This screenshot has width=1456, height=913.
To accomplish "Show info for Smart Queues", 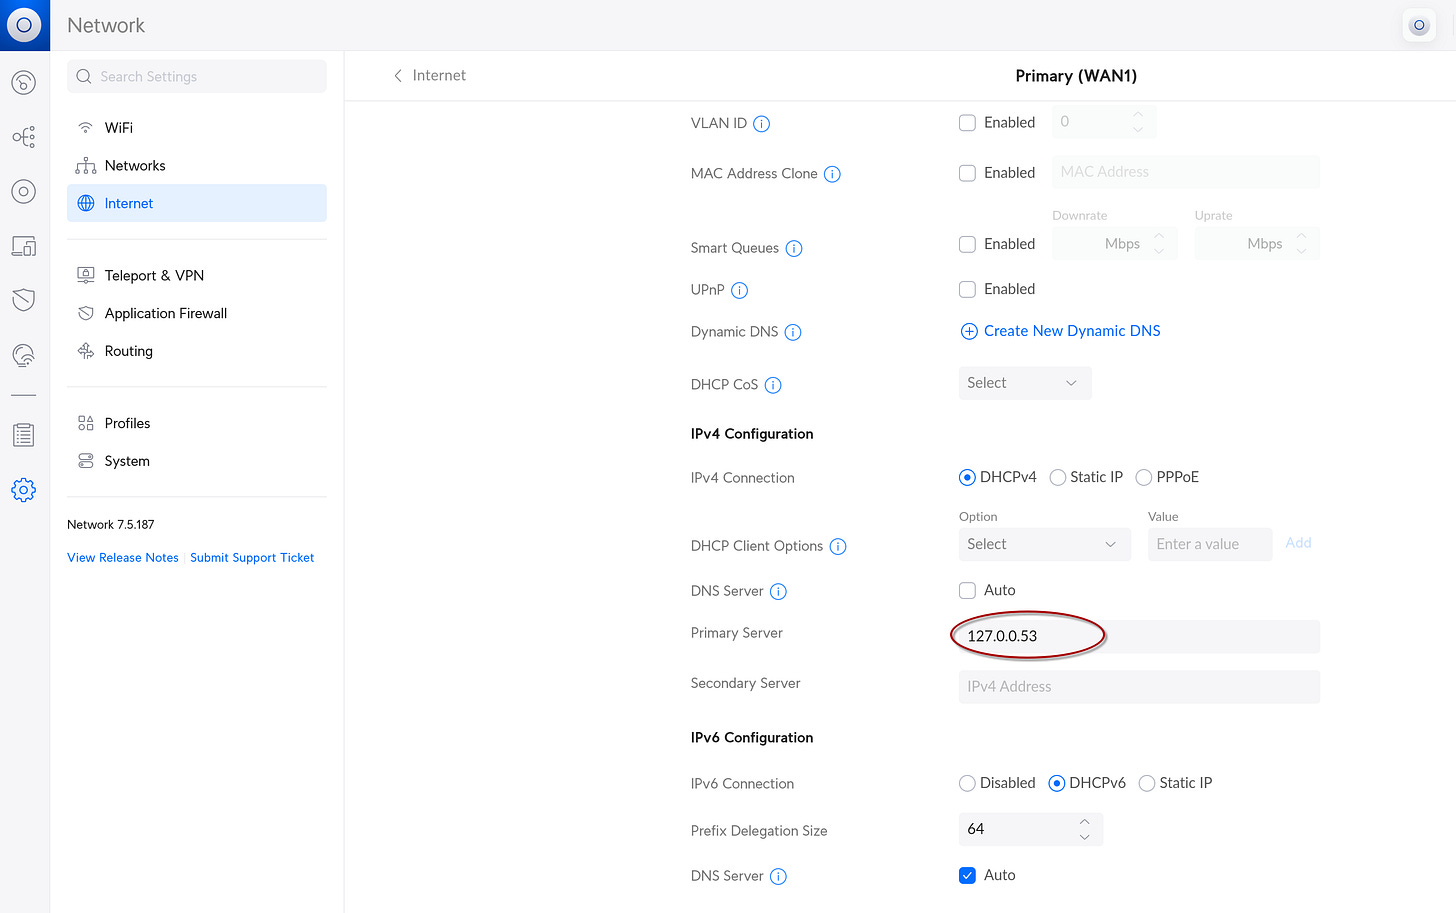I will tap(794, 249).
